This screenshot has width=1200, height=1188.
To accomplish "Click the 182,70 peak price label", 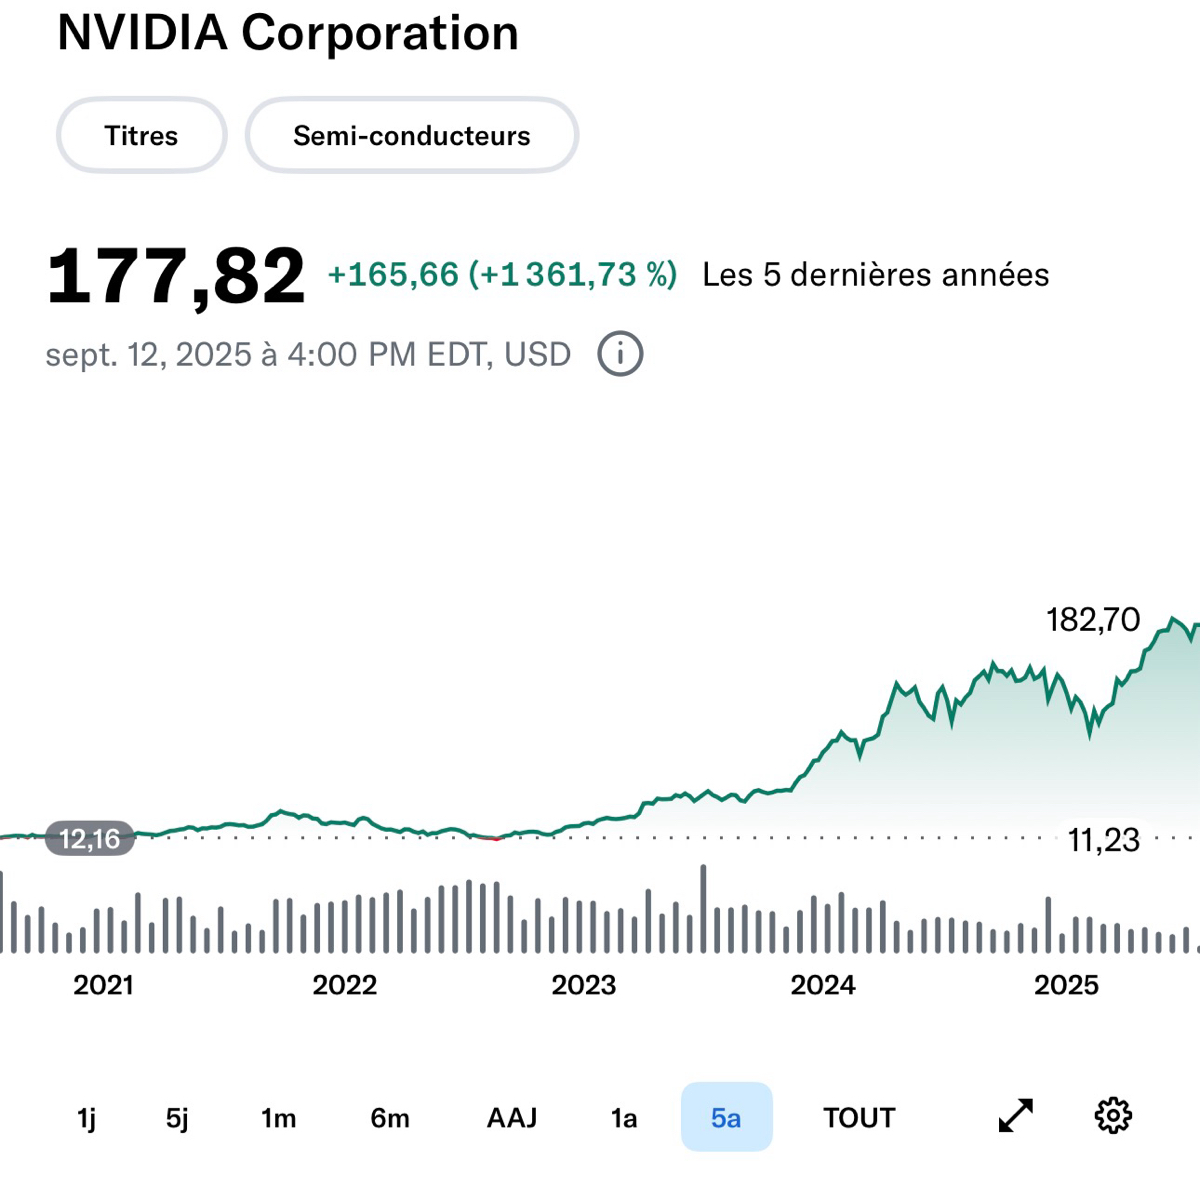I will click(1093, 620).
